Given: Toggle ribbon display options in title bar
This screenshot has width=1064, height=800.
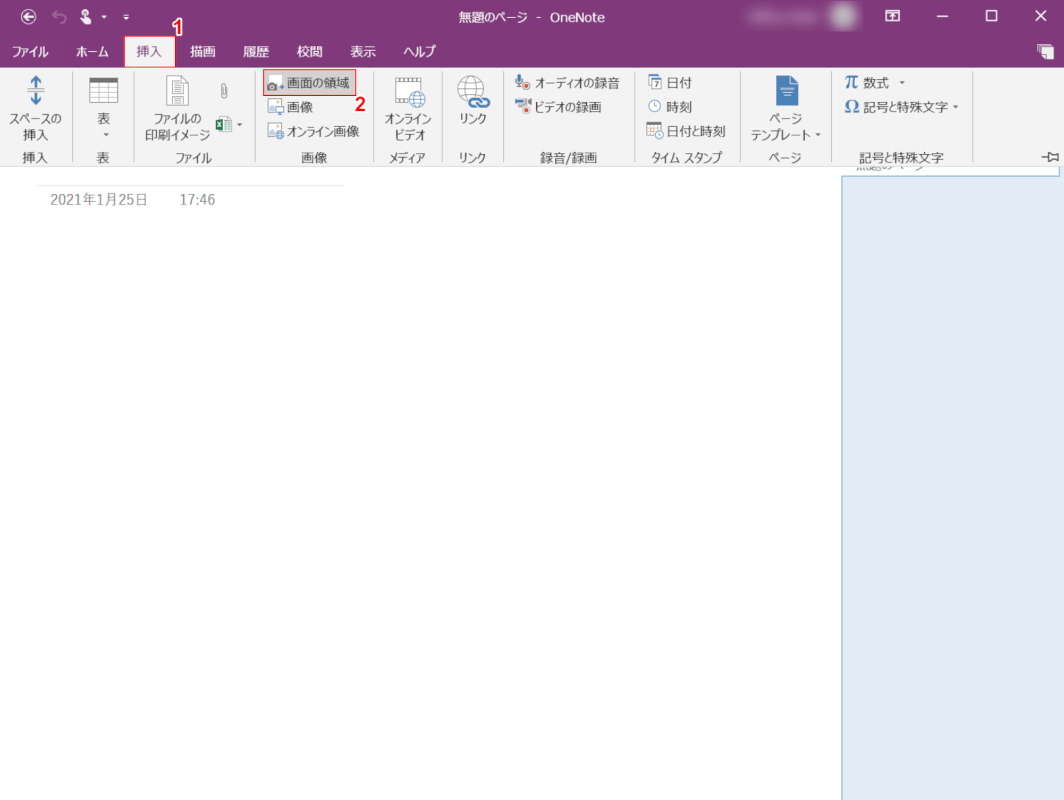Looking at the screenshot, I should coord(892,16).
